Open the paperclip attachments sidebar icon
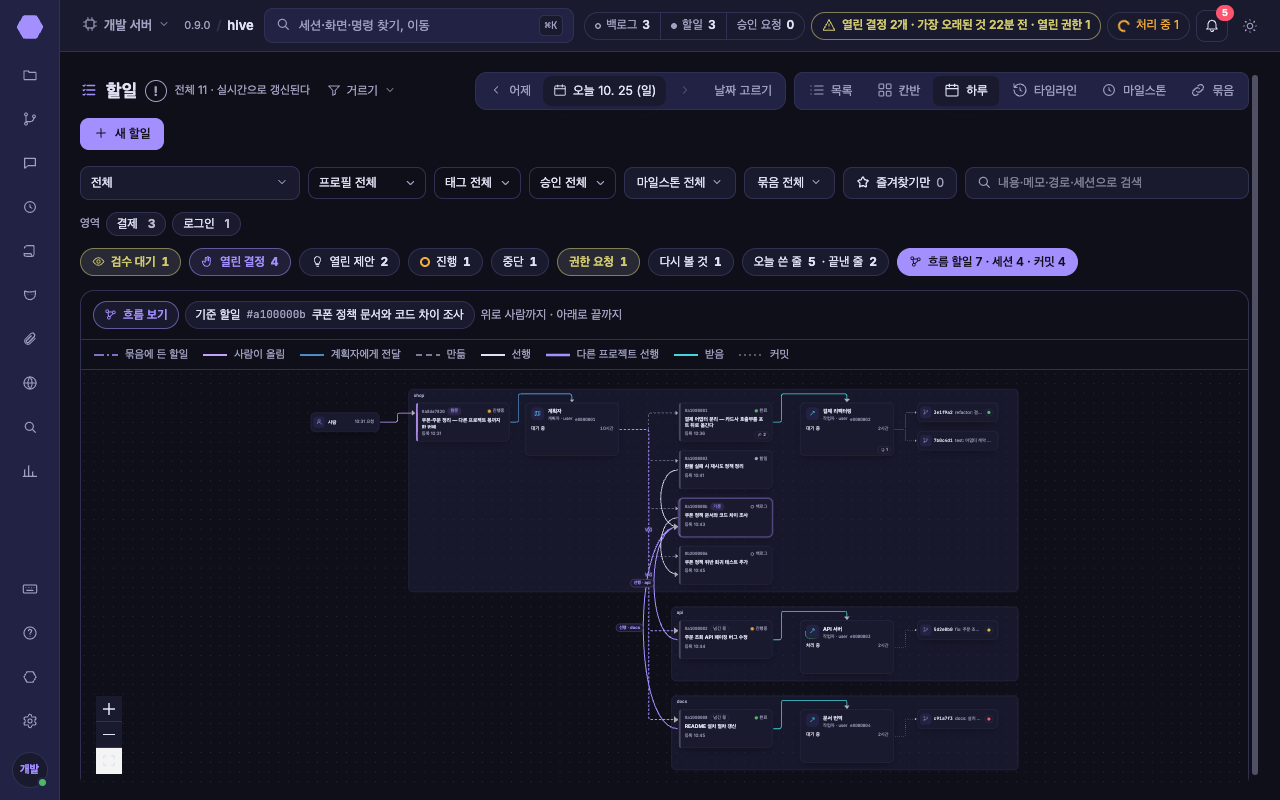Image resolution: width=1280 pixels, height=800 pixels. [30, 339]
